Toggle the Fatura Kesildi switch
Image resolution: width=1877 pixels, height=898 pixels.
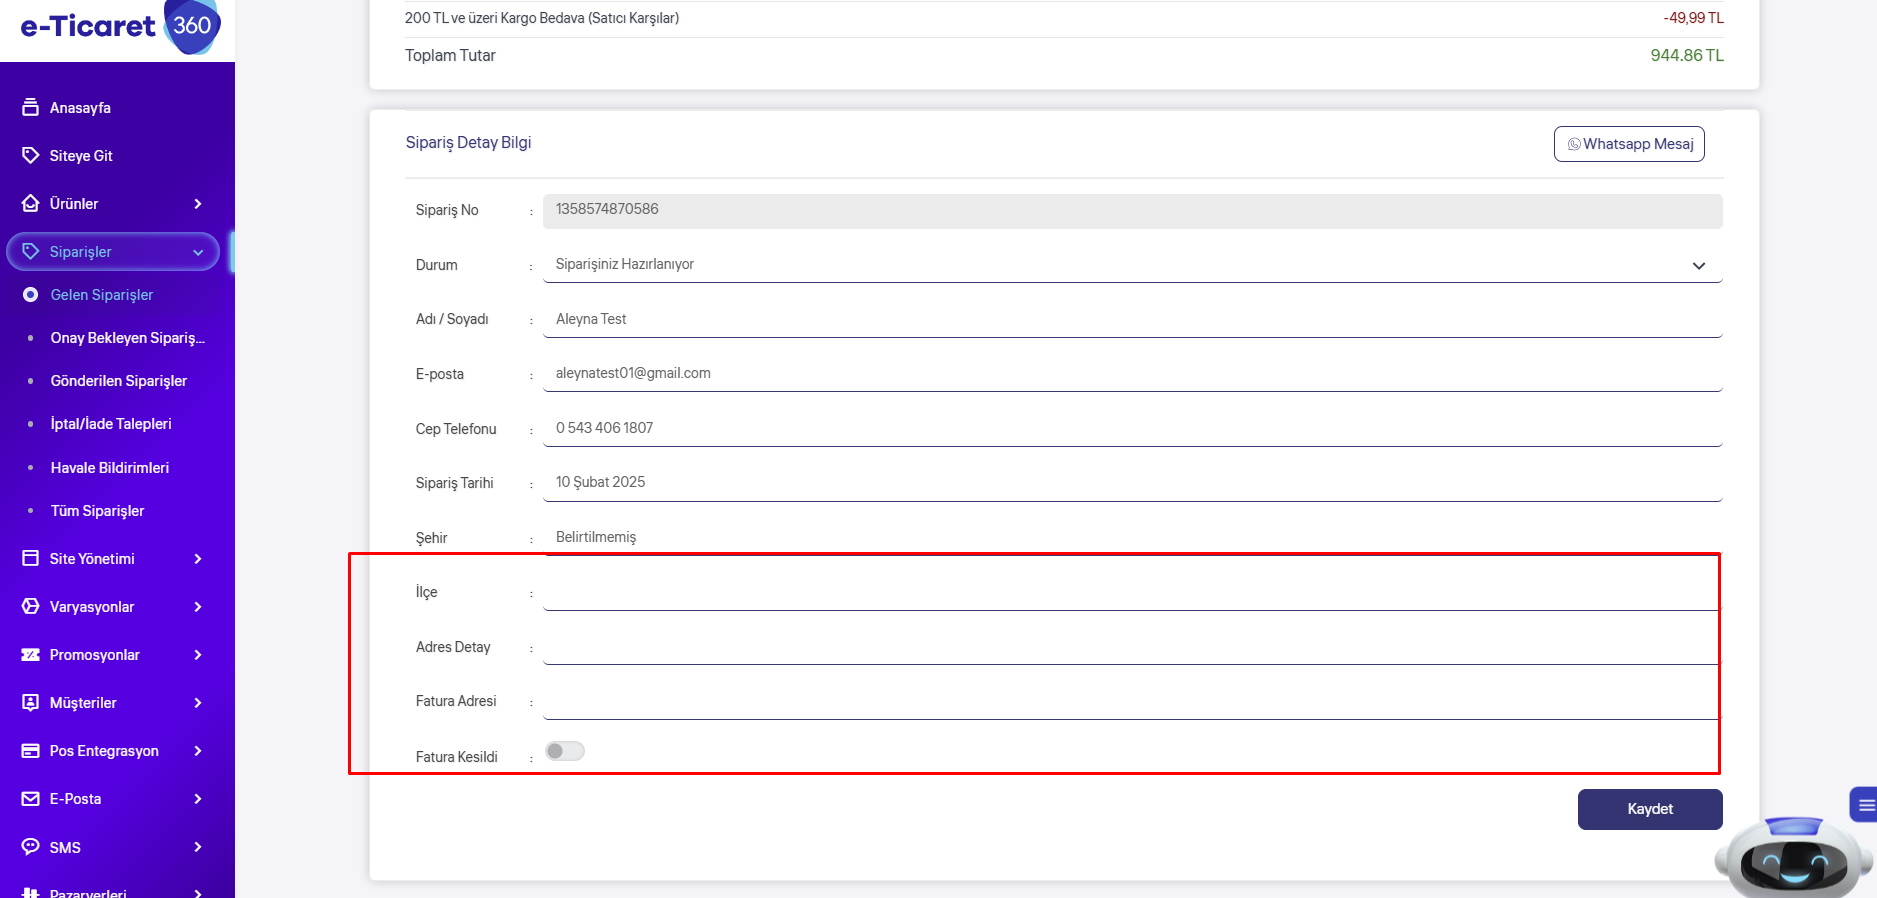(x=565, y=751)
